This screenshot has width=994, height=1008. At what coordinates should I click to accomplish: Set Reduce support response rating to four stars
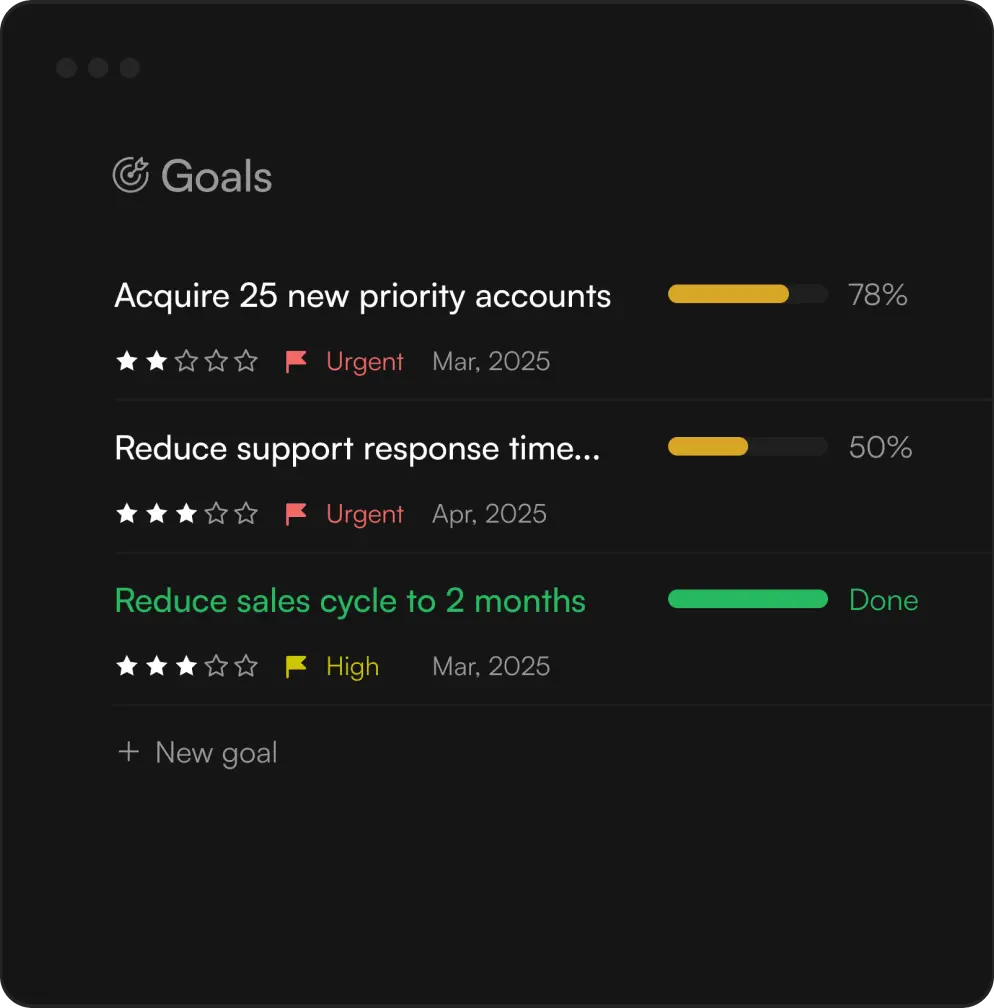(x=216, y=514)
